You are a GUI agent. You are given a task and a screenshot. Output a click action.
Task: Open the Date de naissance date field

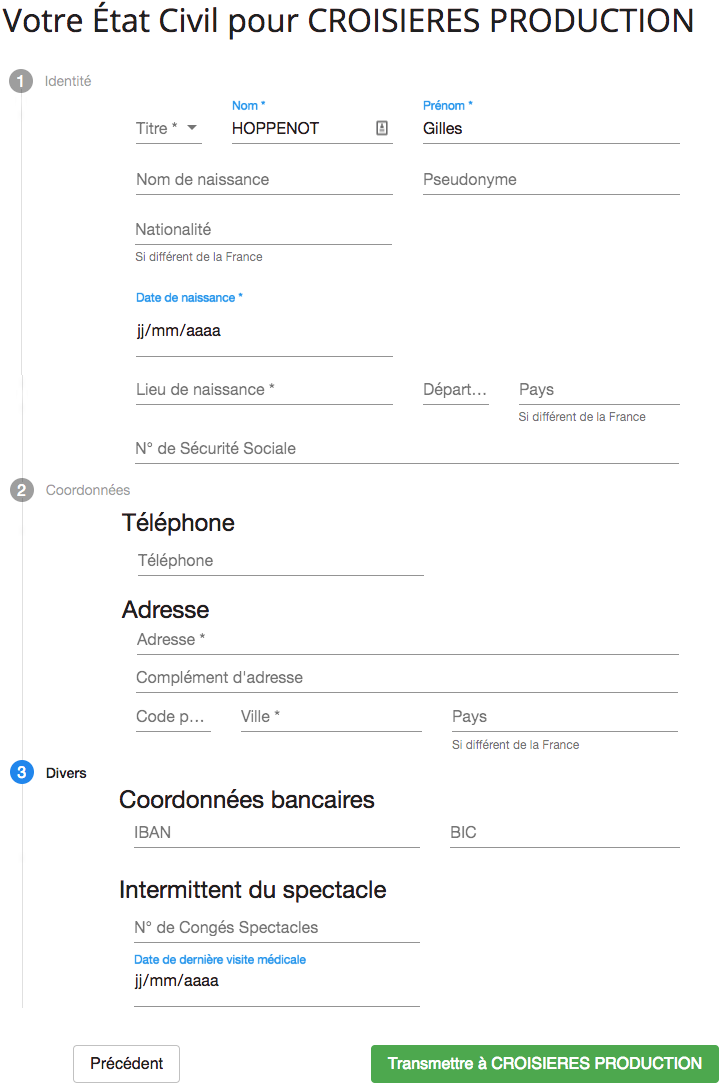pyautogui.click(x=264, y=331)
